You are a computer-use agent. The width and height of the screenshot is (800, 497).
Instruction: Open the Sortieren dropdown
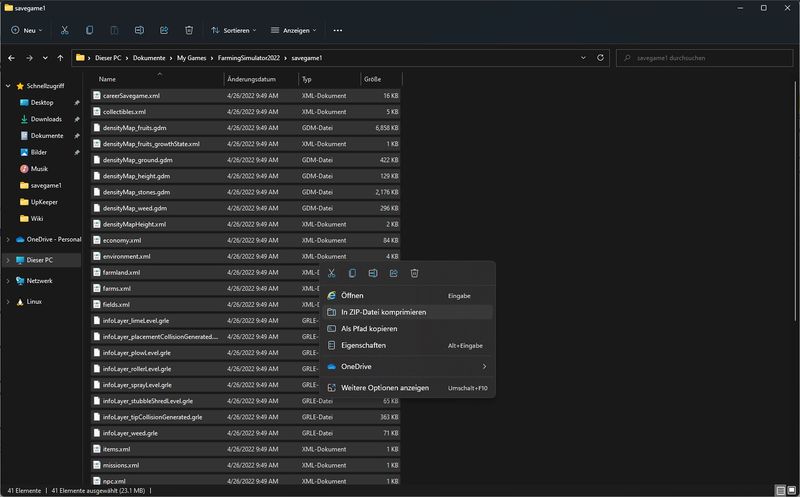(x=234, y=30)
